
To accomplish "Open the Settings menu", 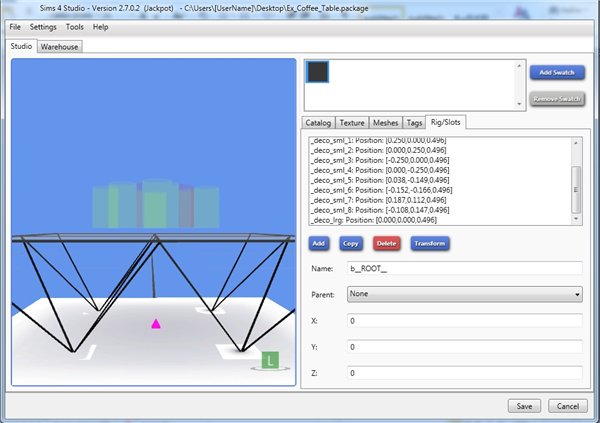I will (43, 26).
